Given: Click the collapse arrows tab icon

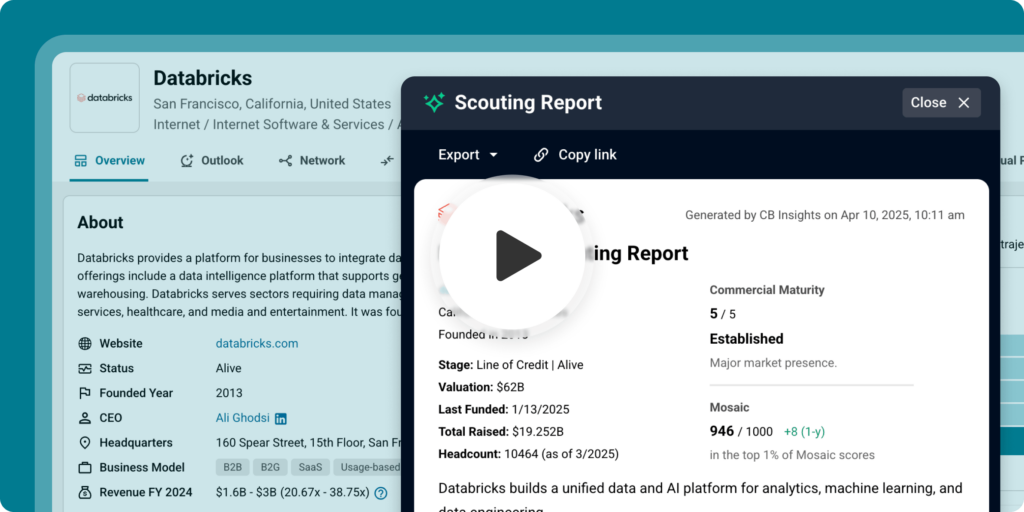Looking at the screenshot, I should click(x=388, y=161).
